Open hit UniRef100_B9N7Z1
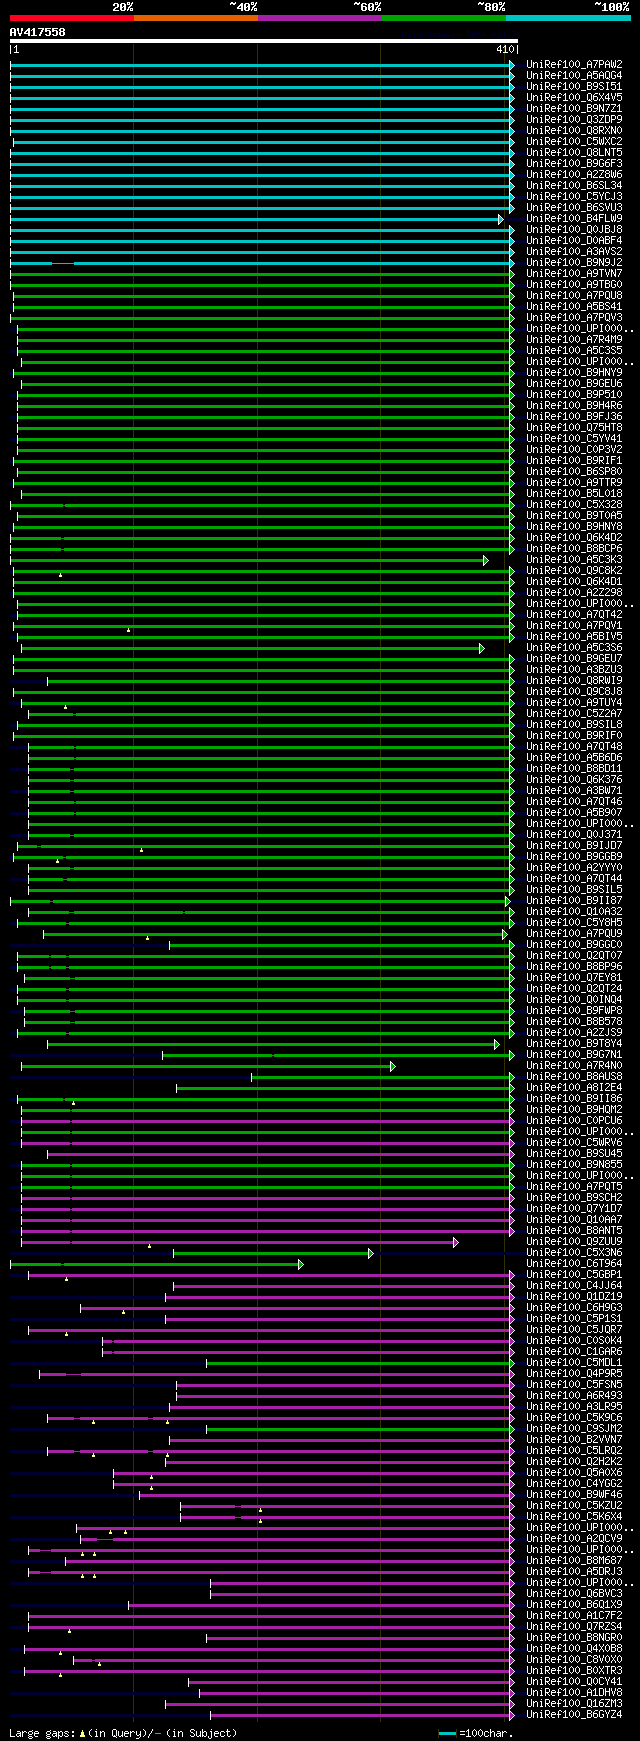 coord(574,109)
